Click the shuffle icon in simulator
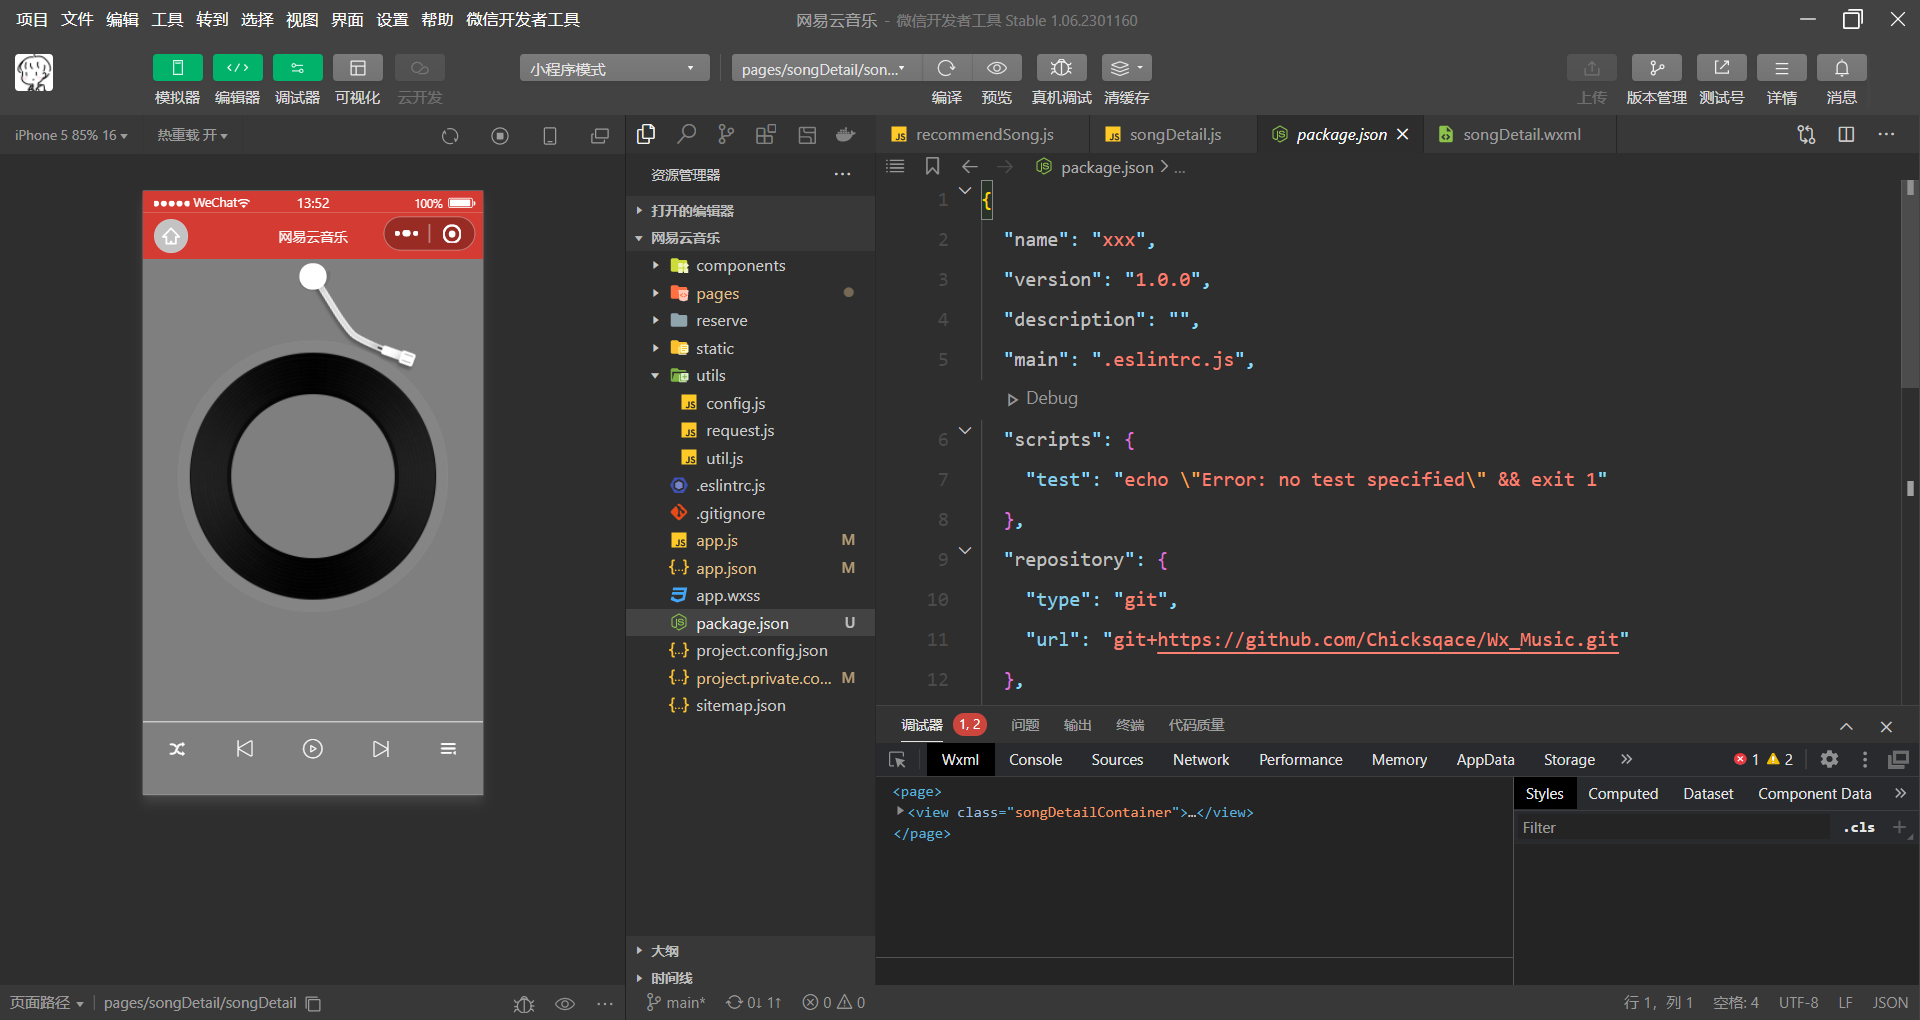1920x1020 pixels. click(177, 749)
